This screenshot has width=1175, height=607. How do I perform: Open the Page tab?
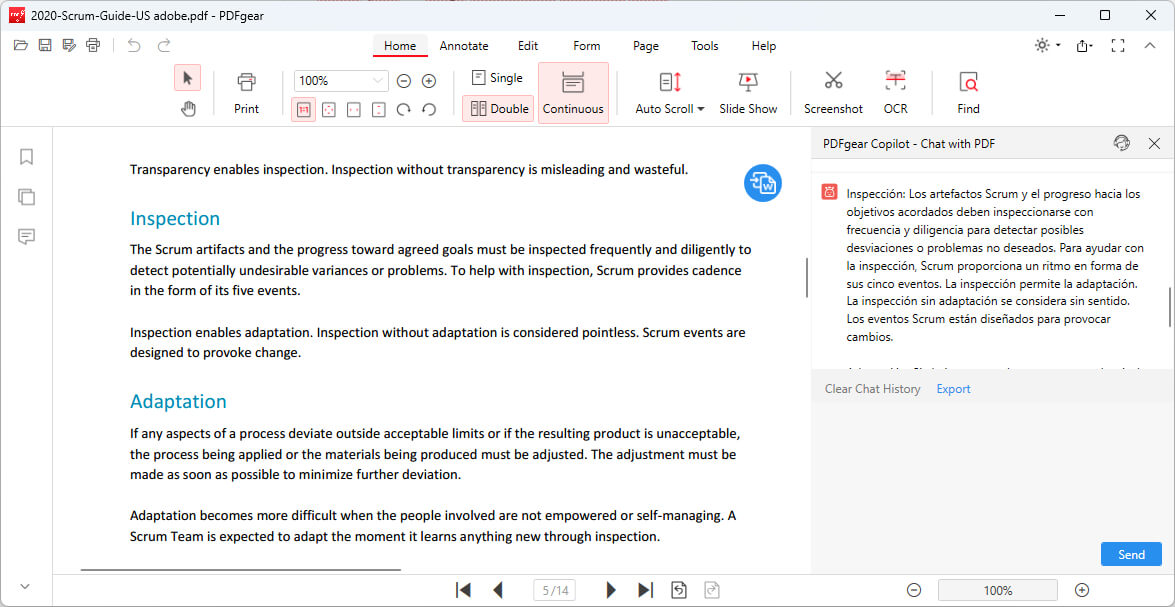click(x=646, y=46)
